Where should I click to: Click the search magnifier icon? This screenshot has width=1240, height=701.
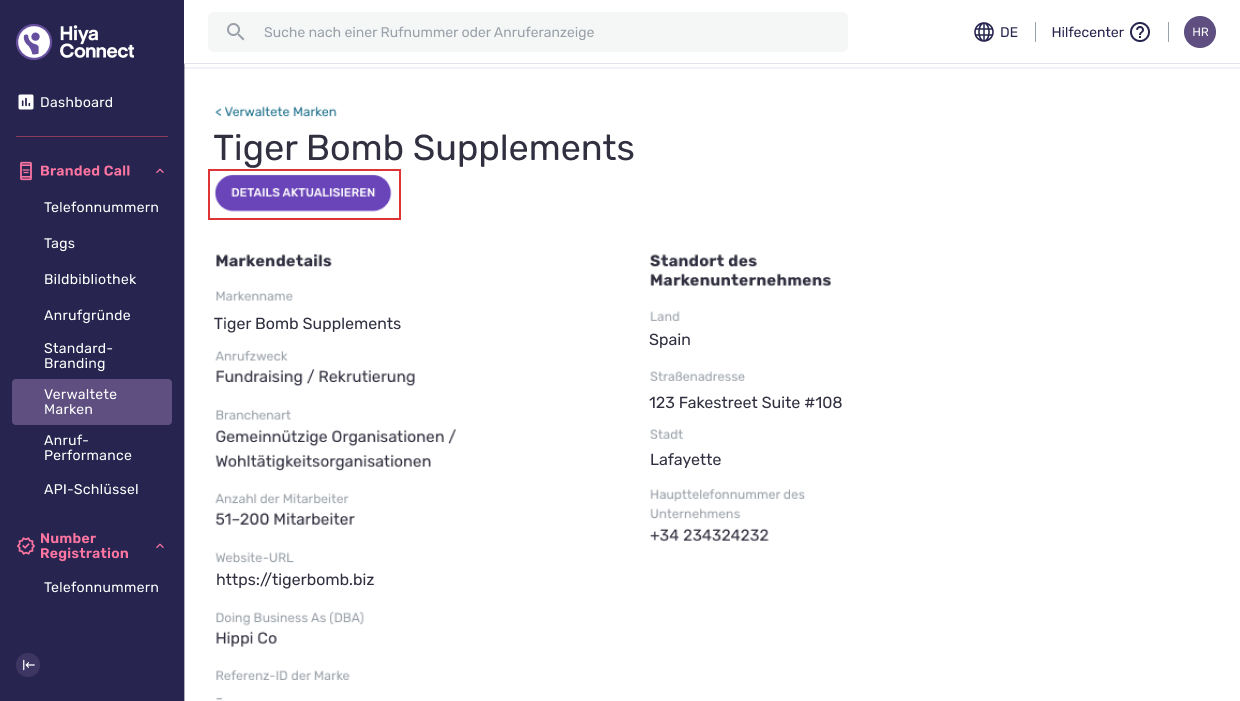click(x=235, y=32)
